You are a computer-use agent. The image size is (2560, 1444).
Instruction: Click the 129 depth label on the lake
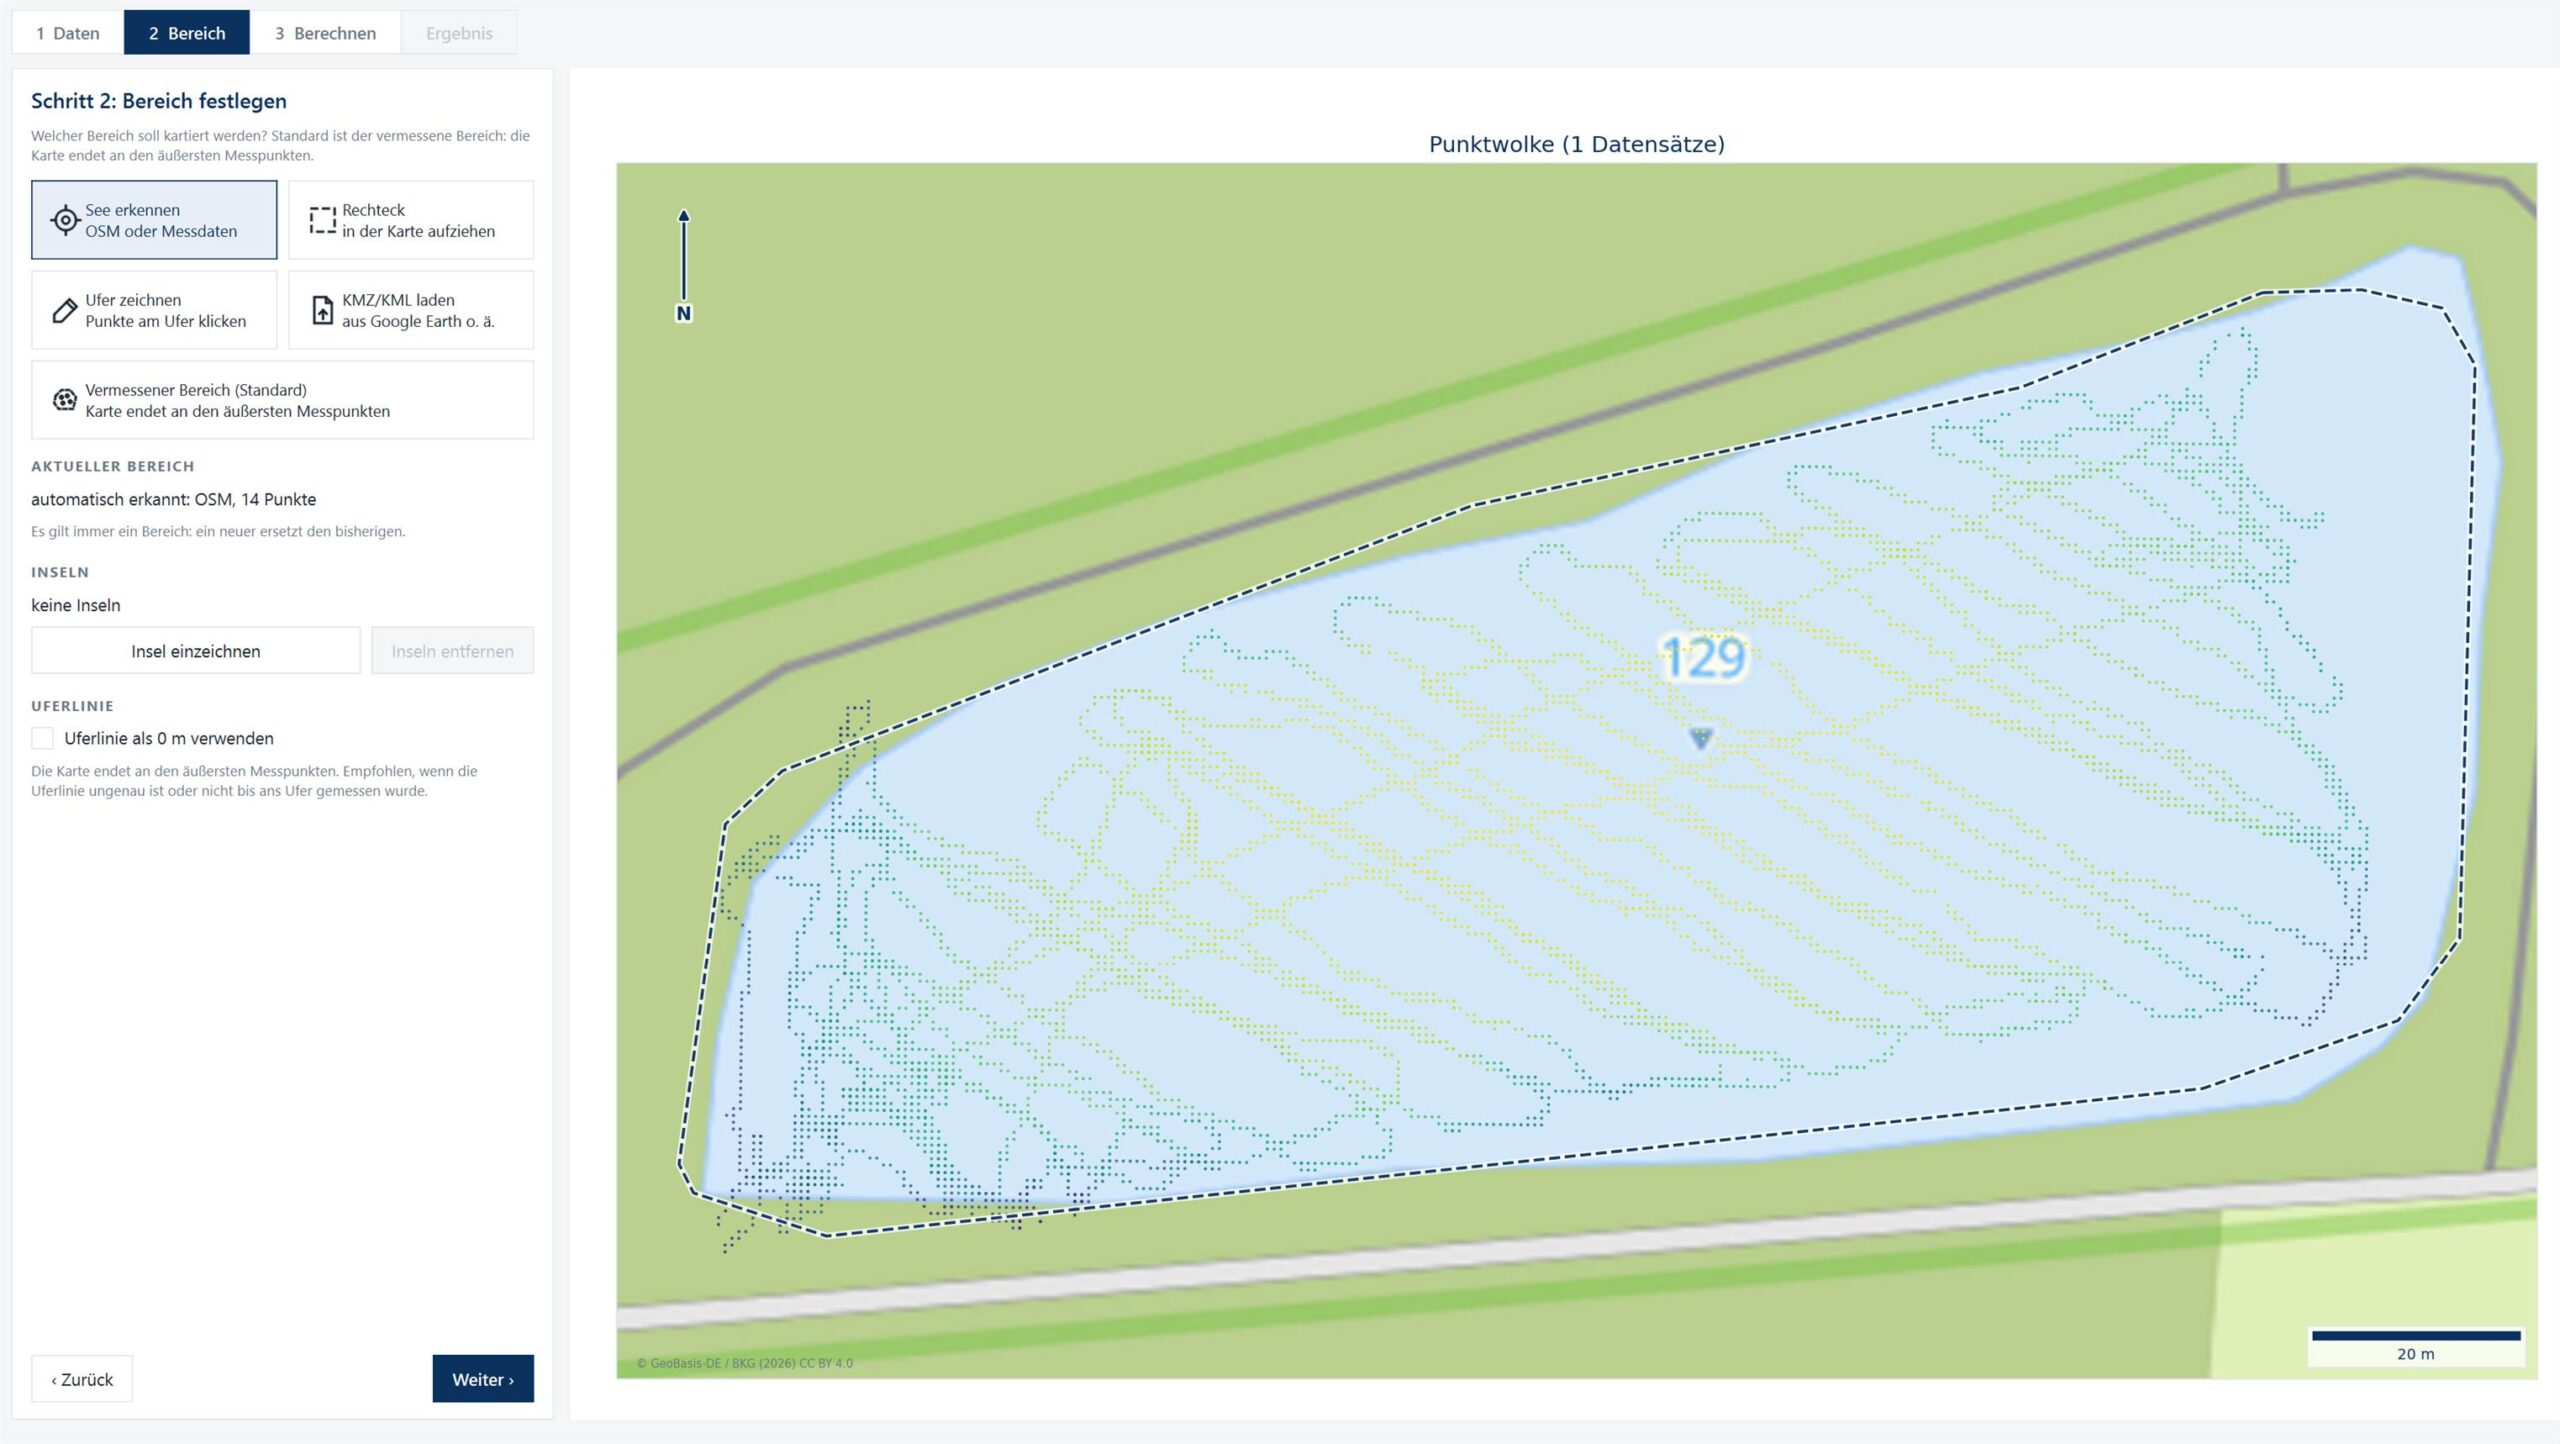tap(1703, 658)
